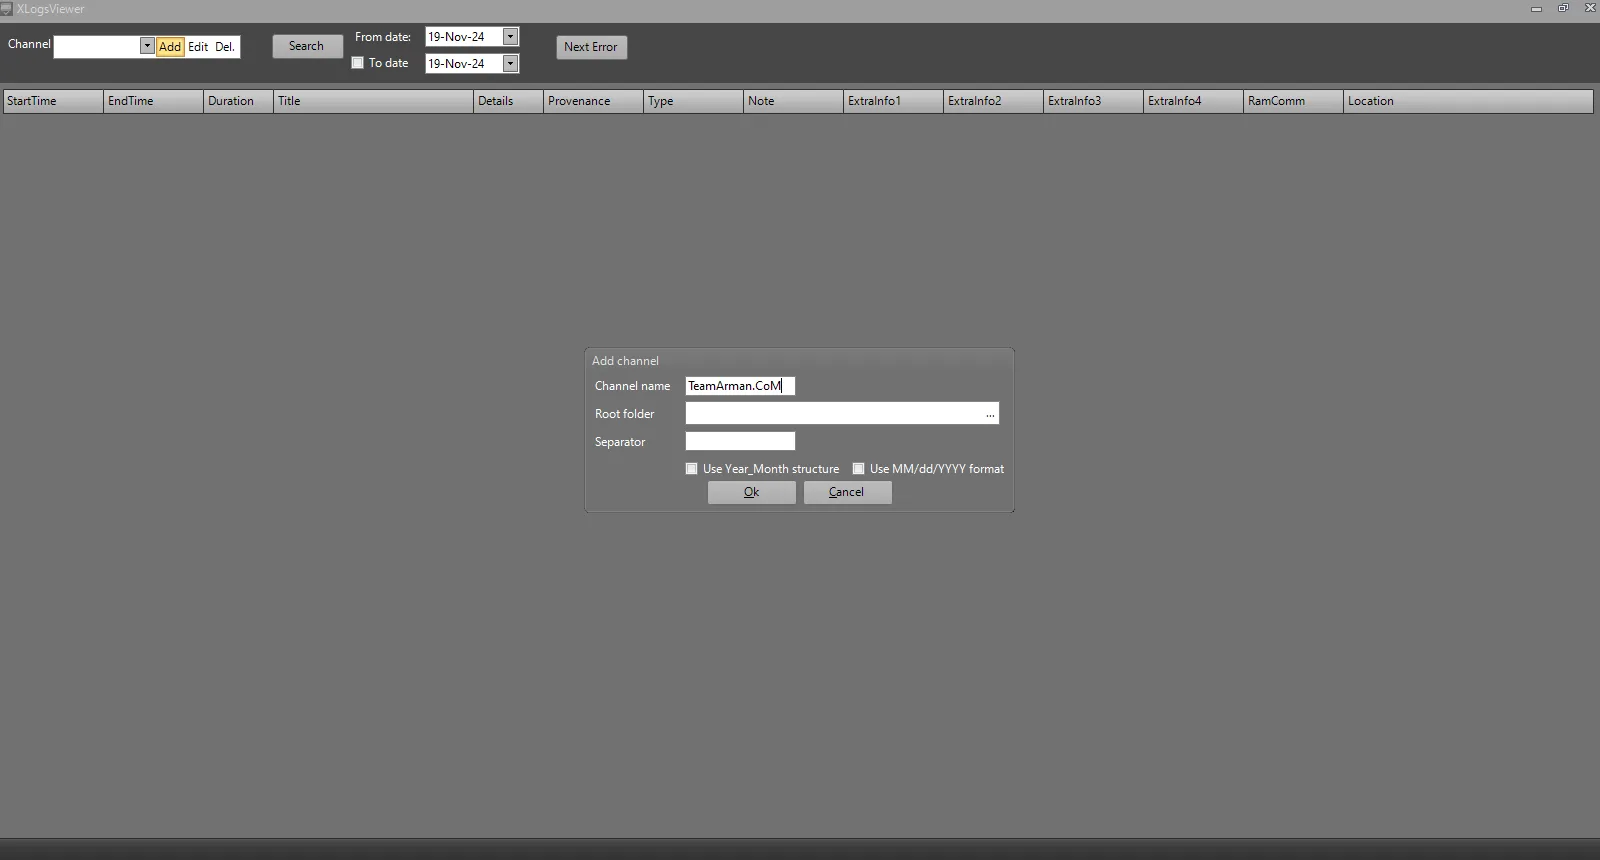Click the XLogsViewer app icon in title bar
Viewport: 1600px width, 860px height.
(6, 9)
